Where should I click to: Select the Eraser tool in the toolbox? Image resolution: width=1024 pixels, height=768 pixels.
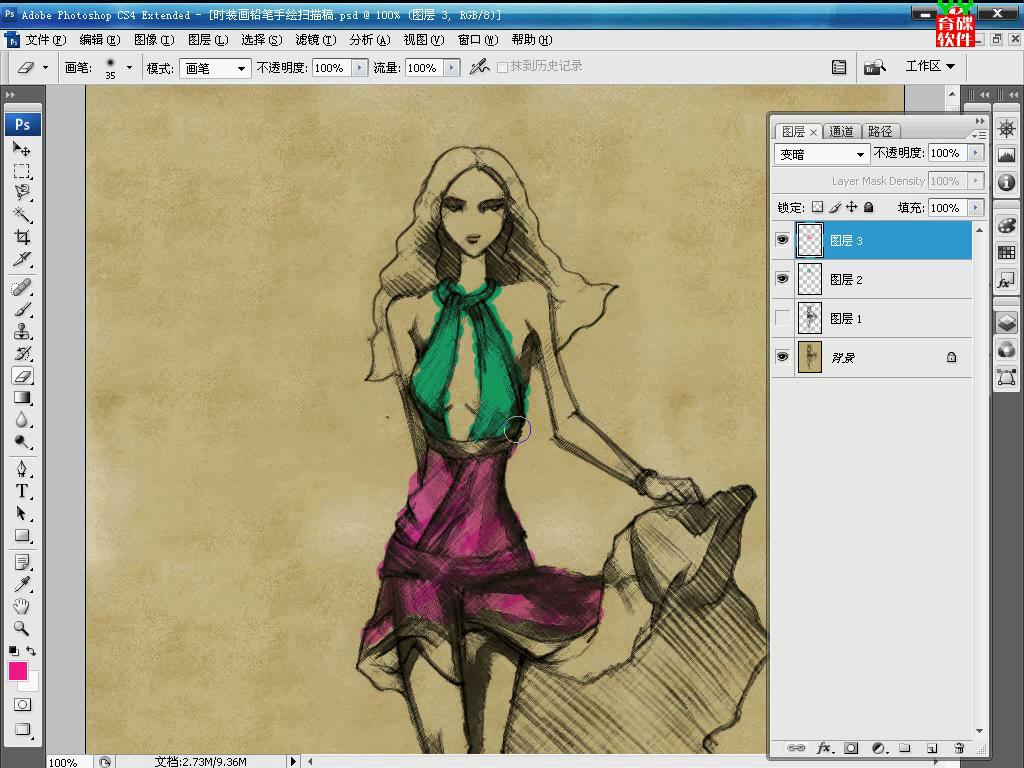point(22,376)
